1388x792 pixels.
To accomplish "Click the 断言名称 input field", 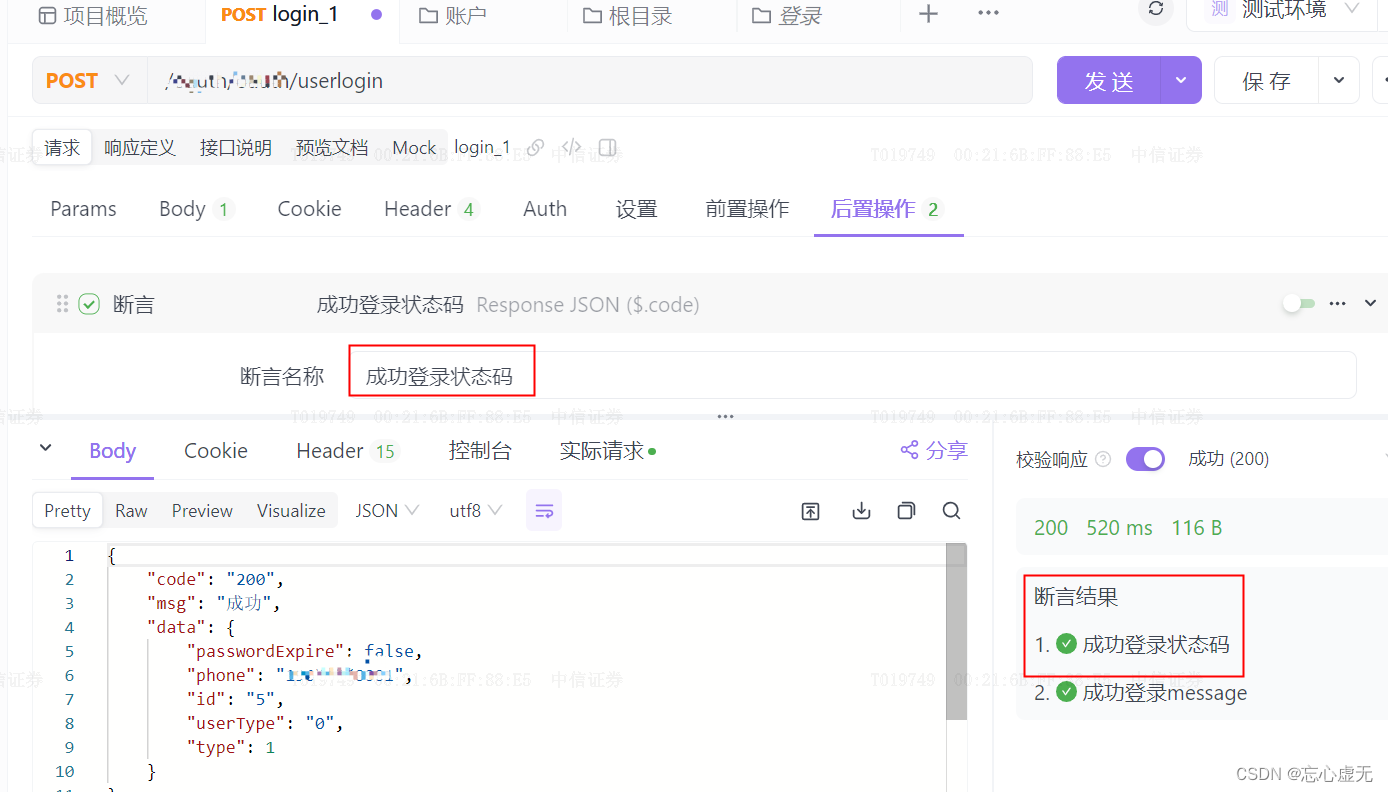I will pyautogui.click(x=852, y=376).
